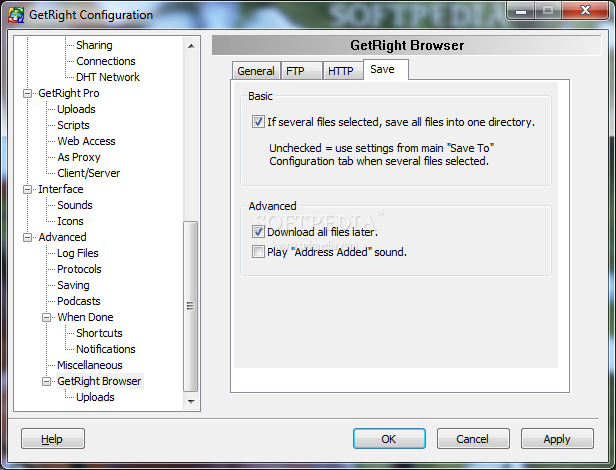Close the GetRight Configuration window

pyautogui.click(x=585, y=10)
